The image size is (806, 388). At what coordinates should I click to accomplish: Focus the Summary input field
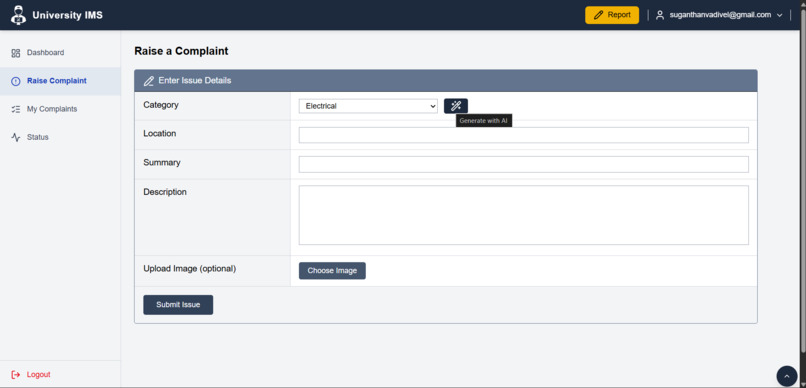click(x=523, y=164)
